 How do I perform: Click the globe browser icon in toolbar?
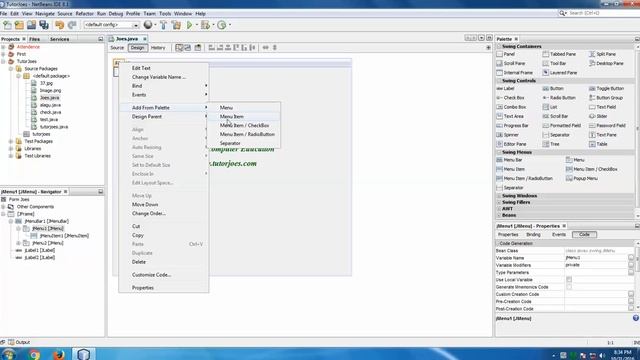tap(148, 25)
